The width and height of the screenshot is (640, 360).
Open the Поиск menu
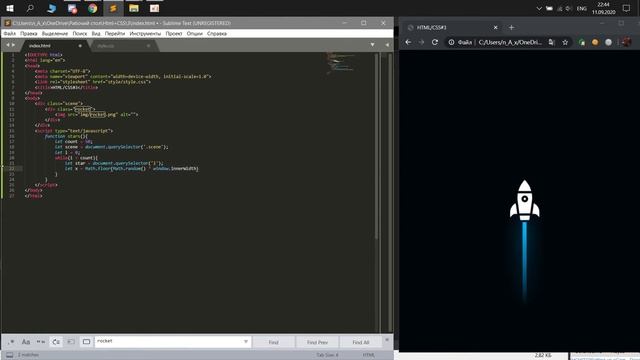80,33
